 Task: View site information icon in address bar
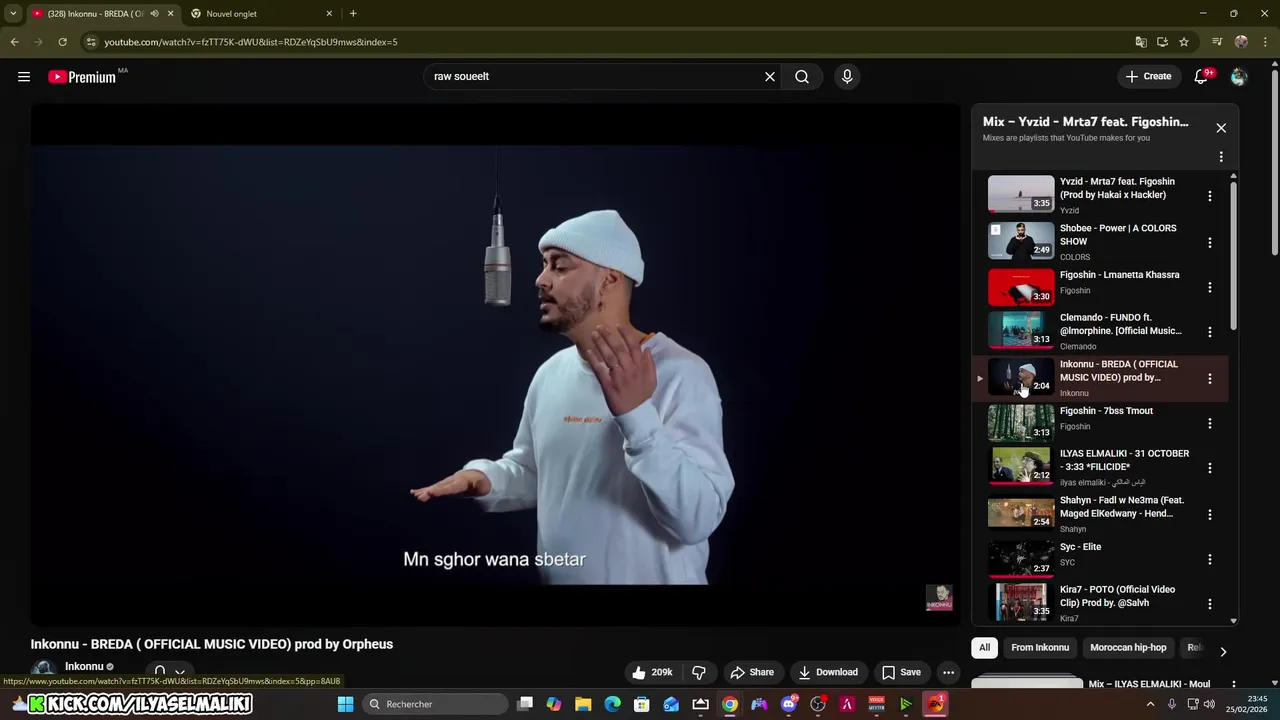(x=91, y=42)
